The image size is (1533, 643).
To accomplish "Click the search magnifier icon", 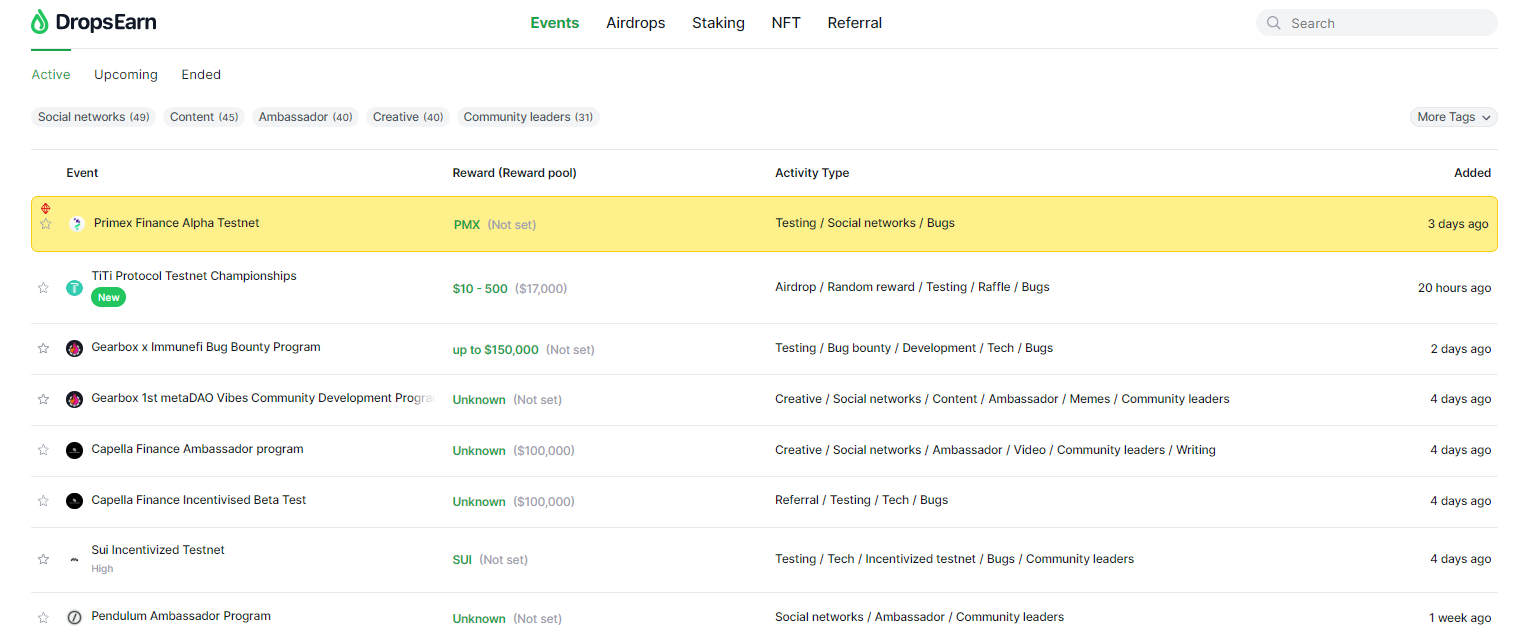I will point(1274,23).
